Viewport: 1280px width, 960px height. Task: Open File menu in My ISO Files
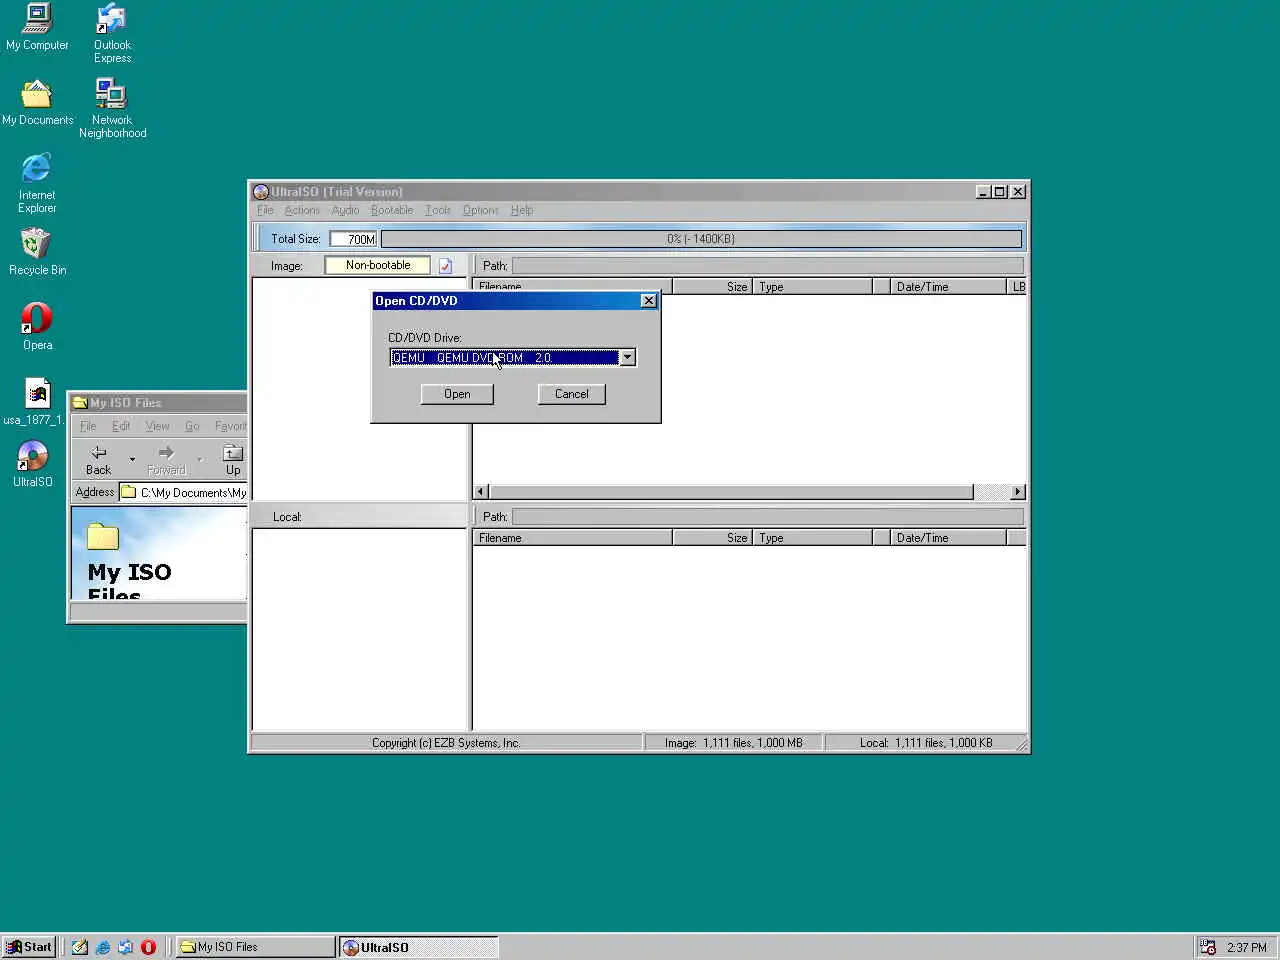[x=88, y=427]
